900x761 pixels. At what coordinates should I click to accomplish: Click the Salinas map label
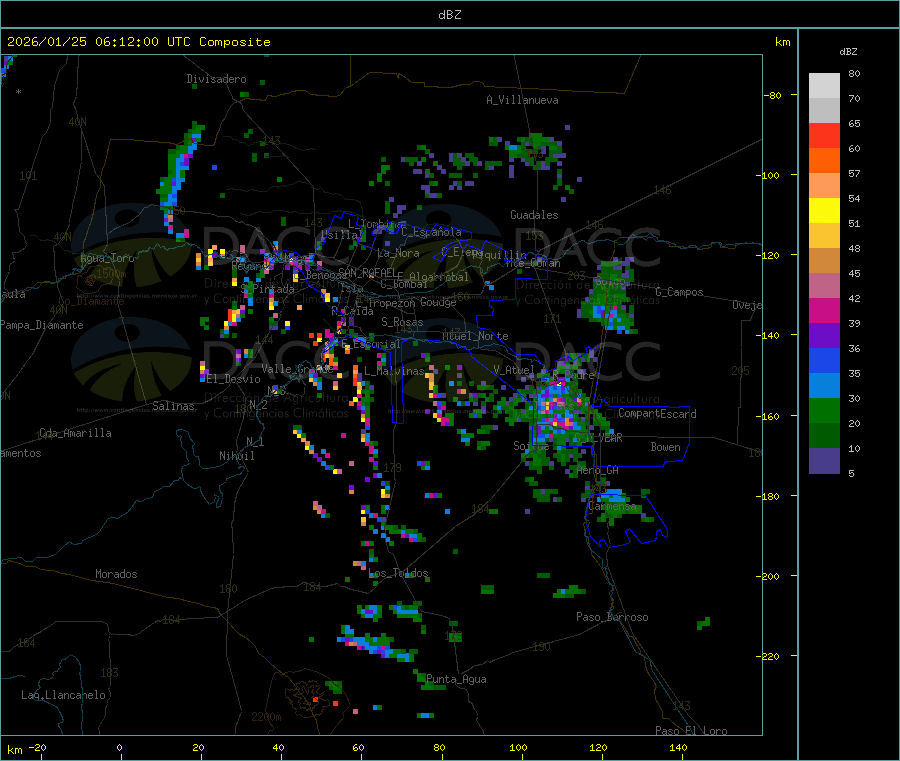point(173,406)
